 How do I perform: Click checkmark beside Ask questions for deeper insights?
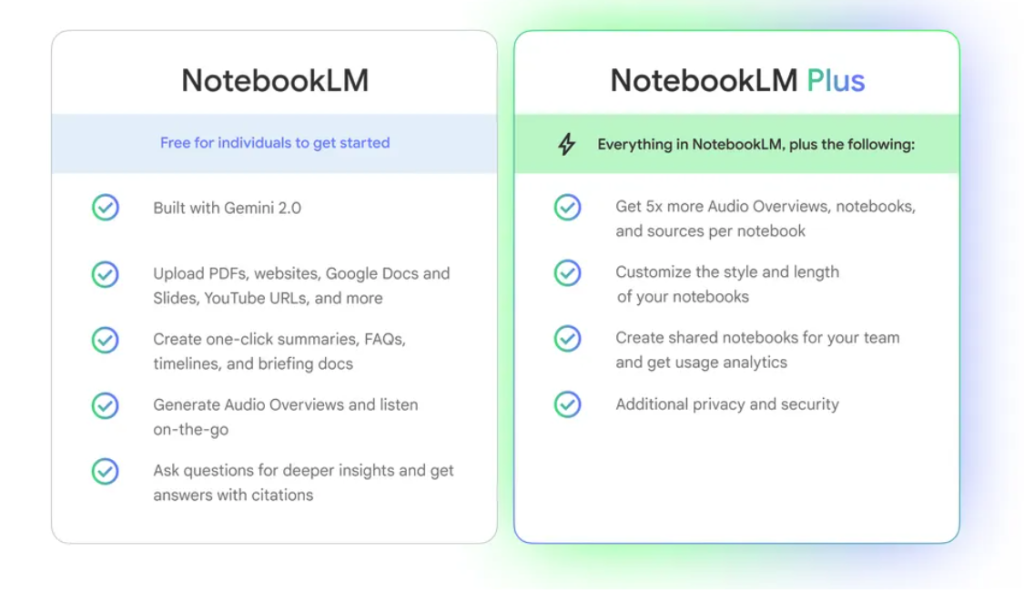(105, 471)
